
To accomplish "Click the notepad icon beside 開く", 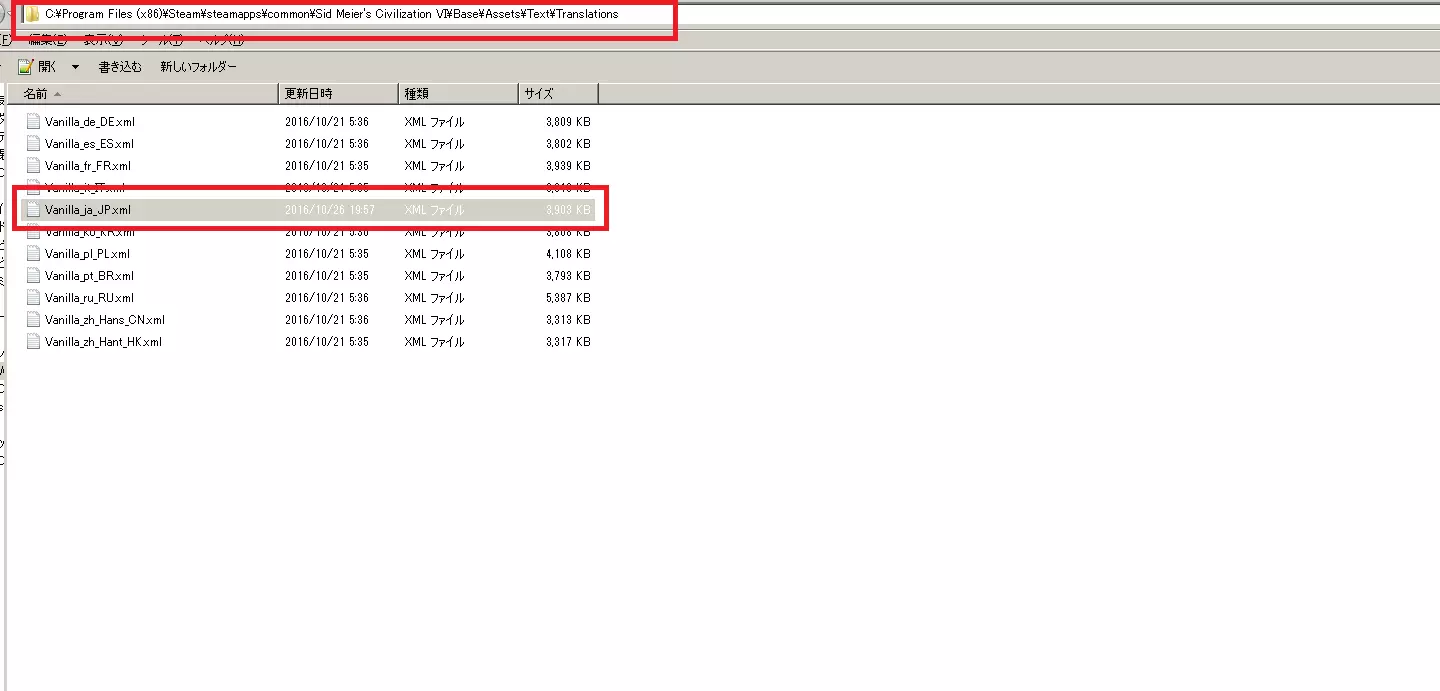I will pyautogui.click(x=26, y=66).
